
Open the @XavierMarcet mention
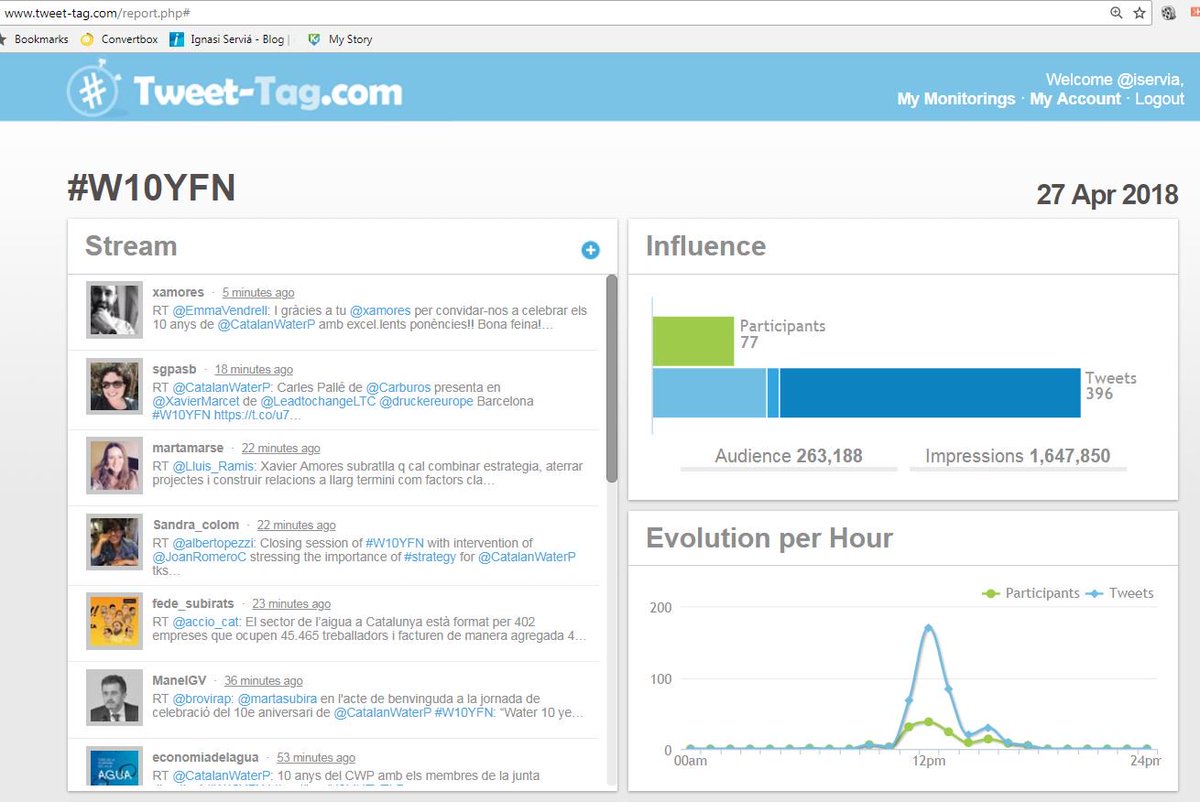[196, 402]
